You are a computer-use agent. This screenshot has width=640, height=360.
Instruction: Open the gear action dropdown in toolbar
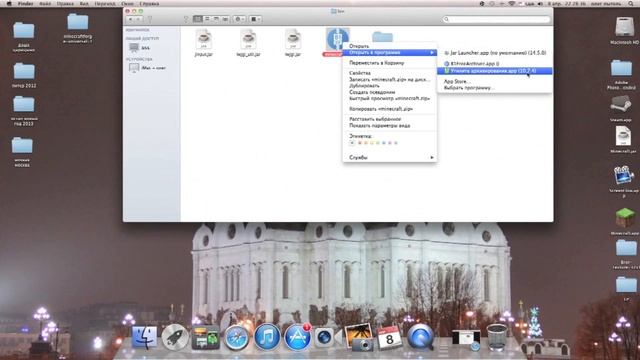click(240, 19)
